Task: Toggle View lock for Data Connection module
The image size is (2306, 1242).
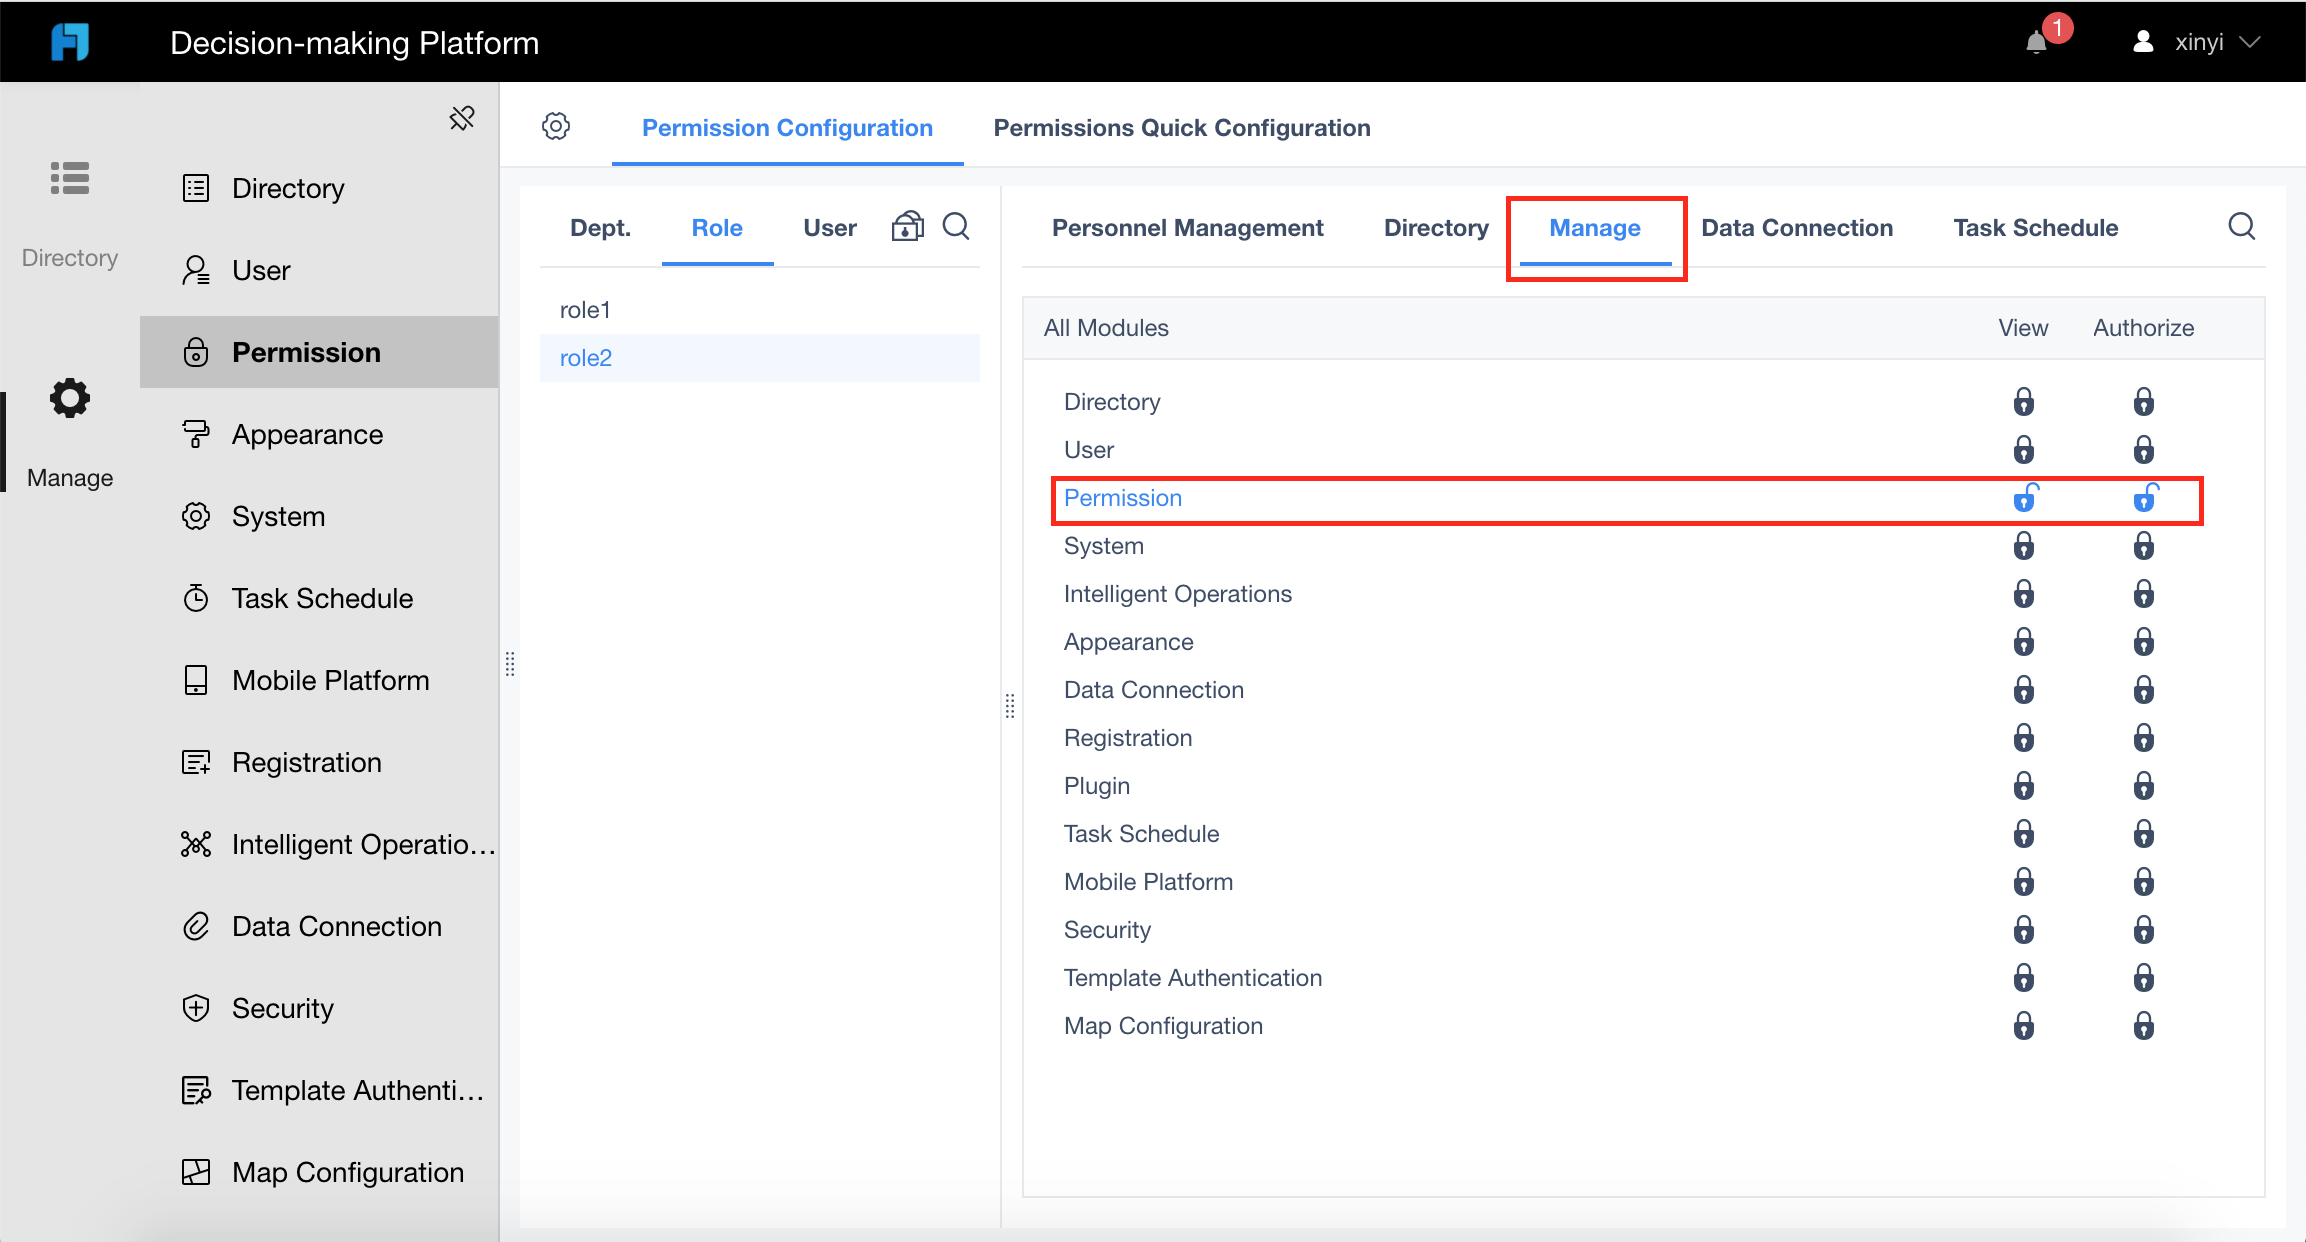Action: point(2024,690)
